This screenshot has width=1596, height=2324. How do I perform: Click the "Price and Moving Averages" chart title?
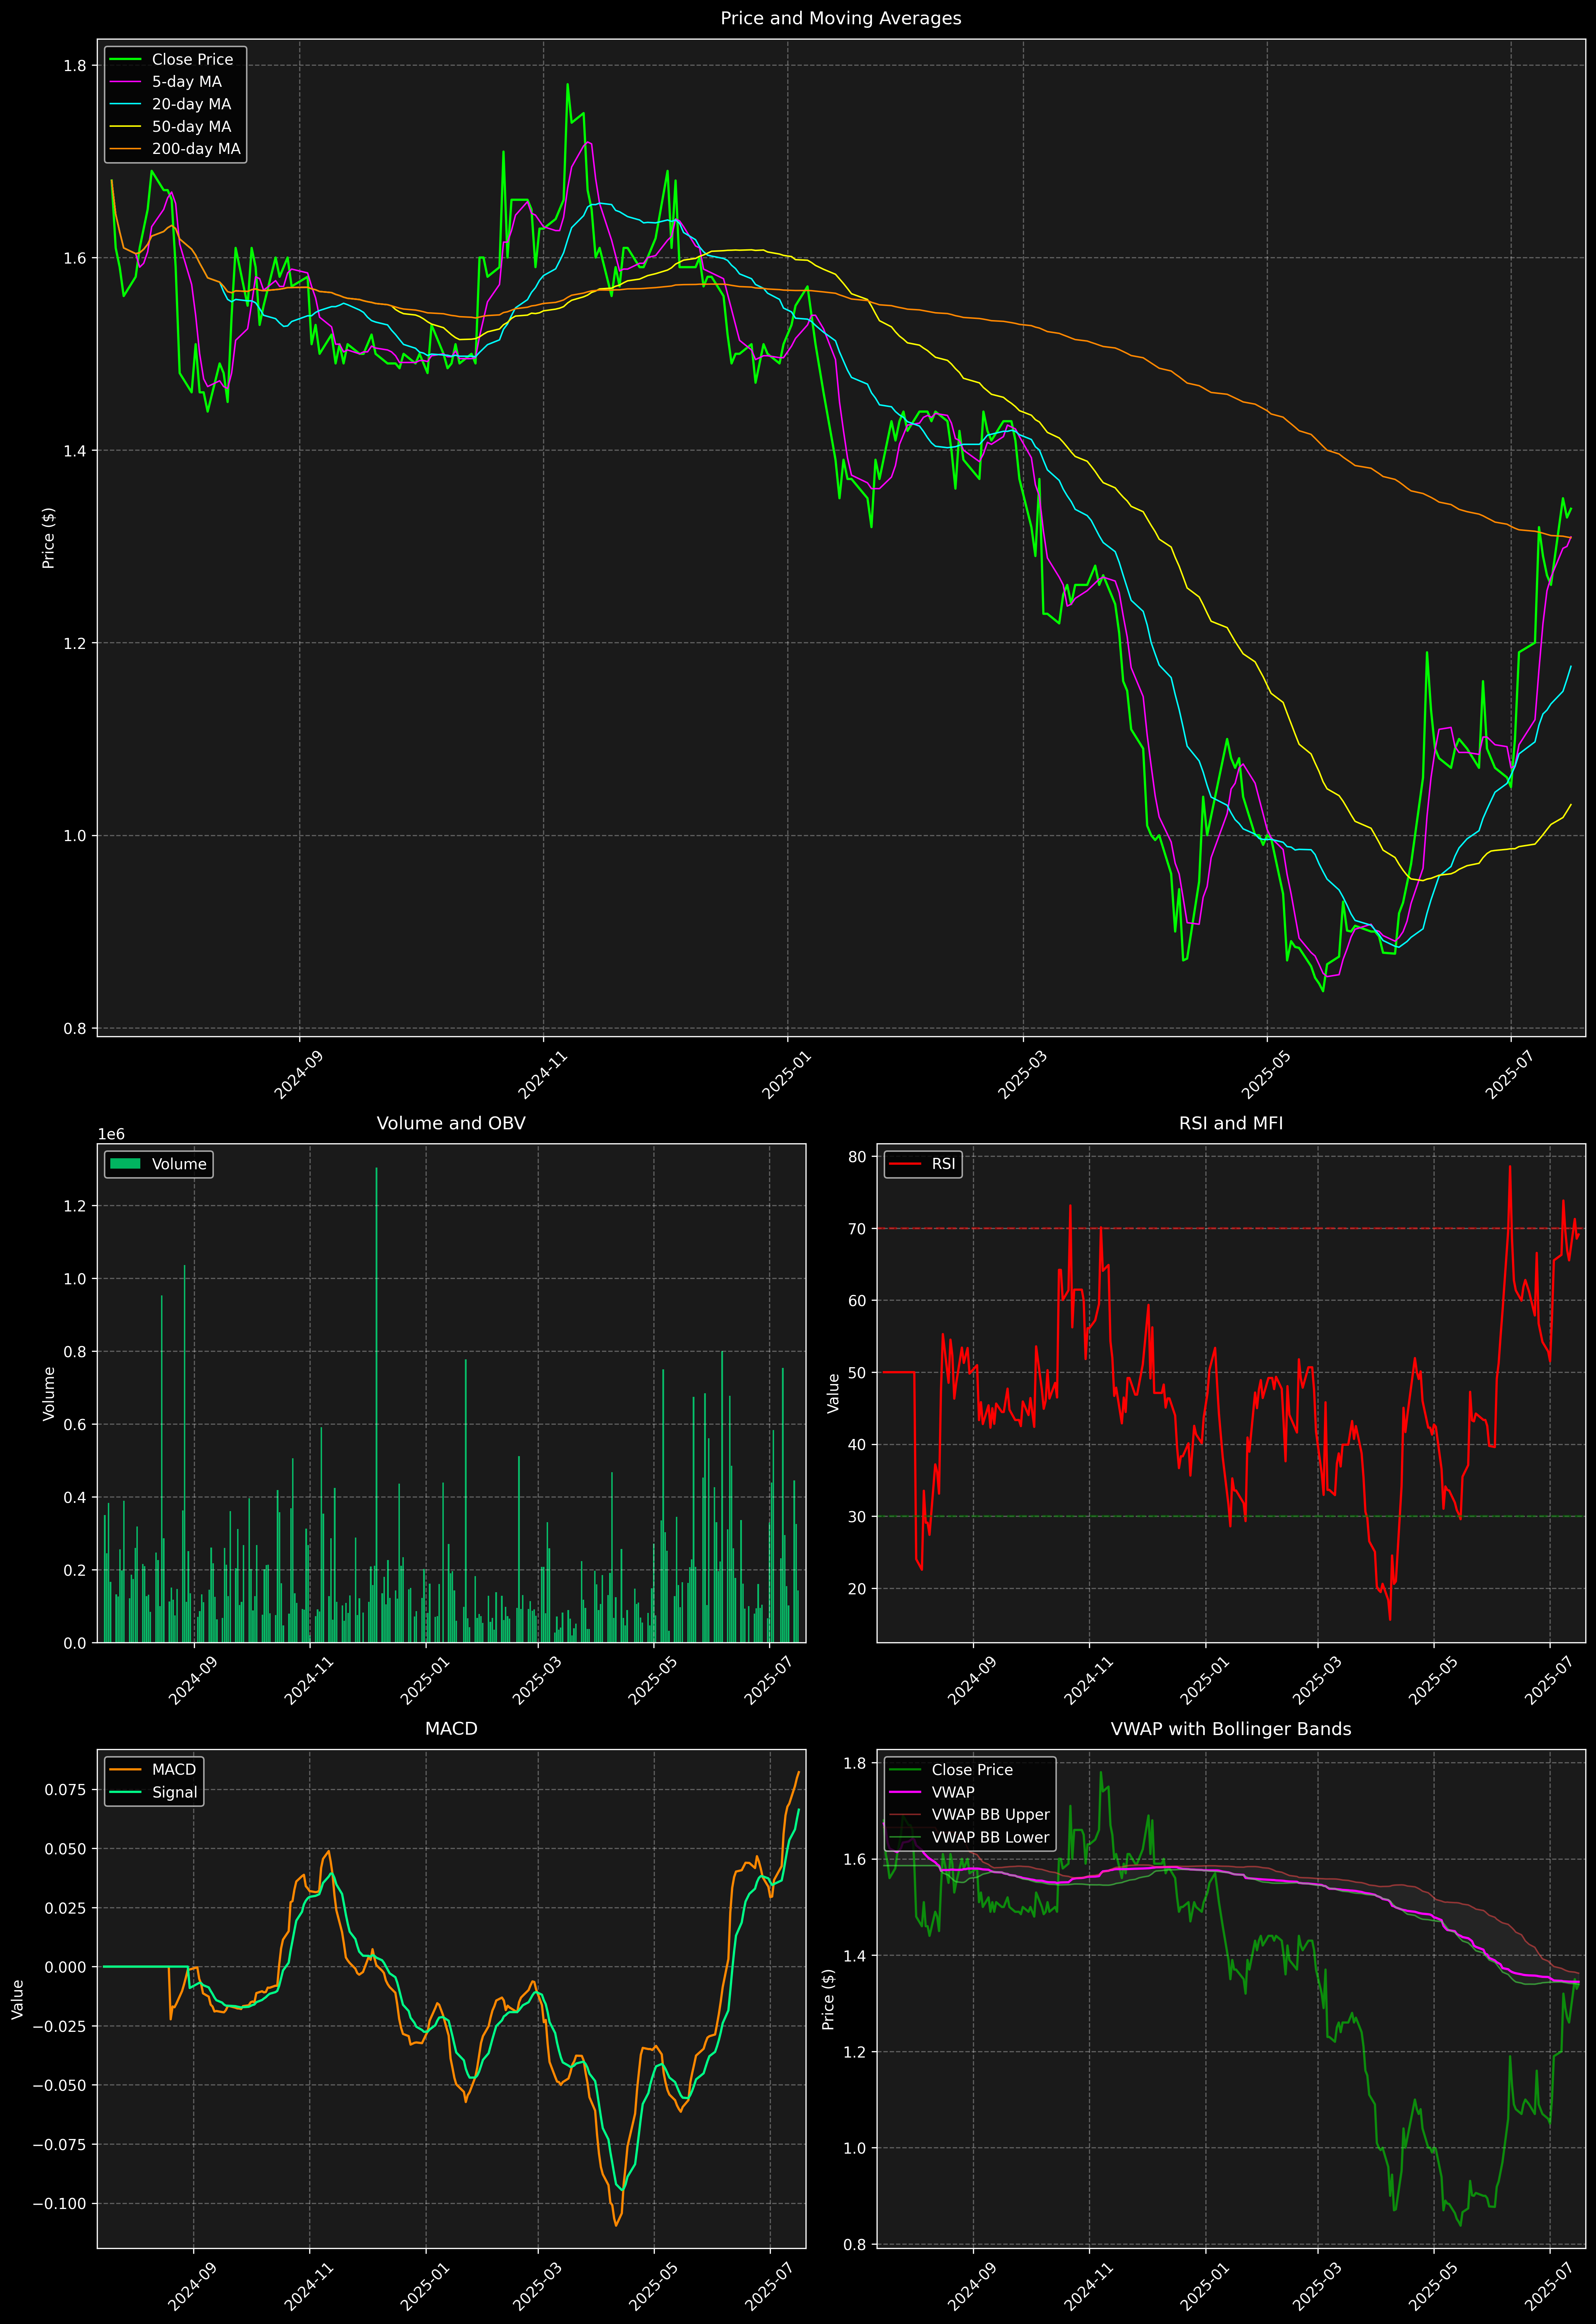840,18
